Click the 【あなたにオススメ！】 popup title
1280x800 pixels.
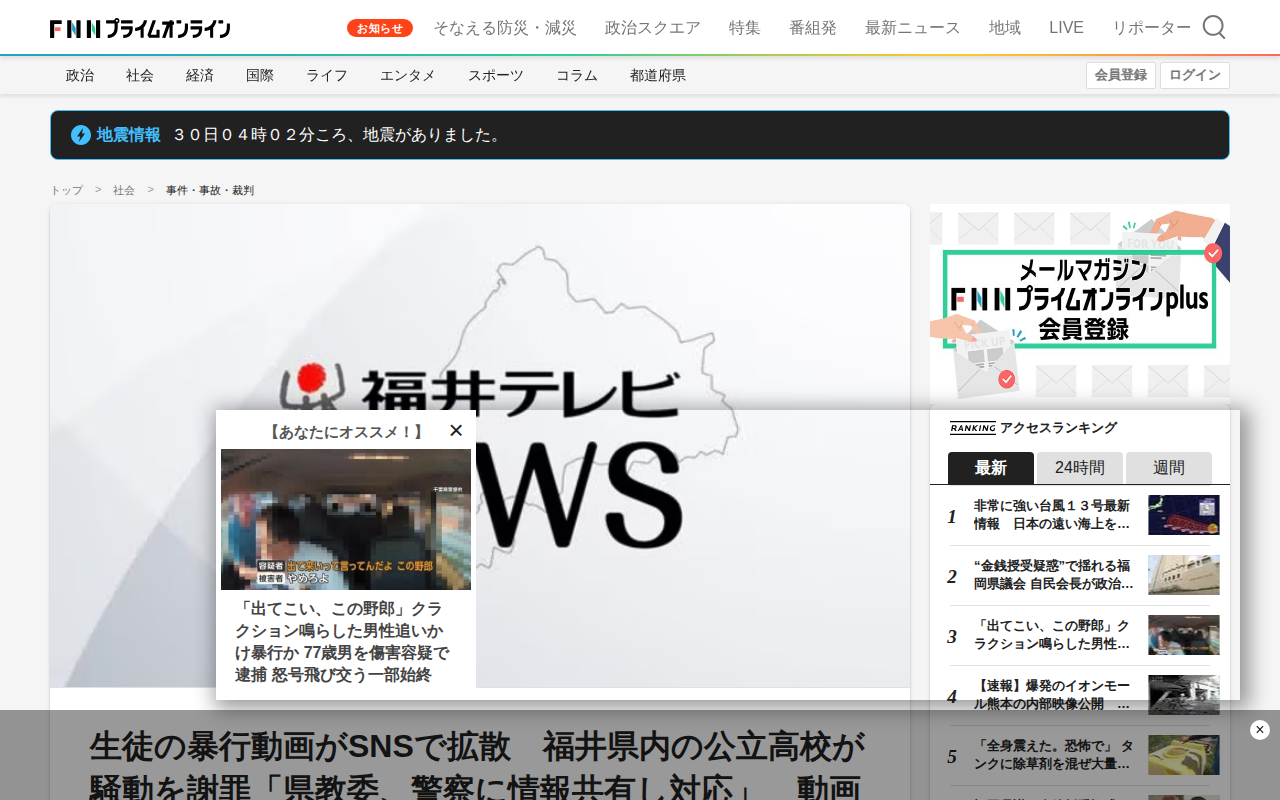pyautogui.click(x=346, y=432)
